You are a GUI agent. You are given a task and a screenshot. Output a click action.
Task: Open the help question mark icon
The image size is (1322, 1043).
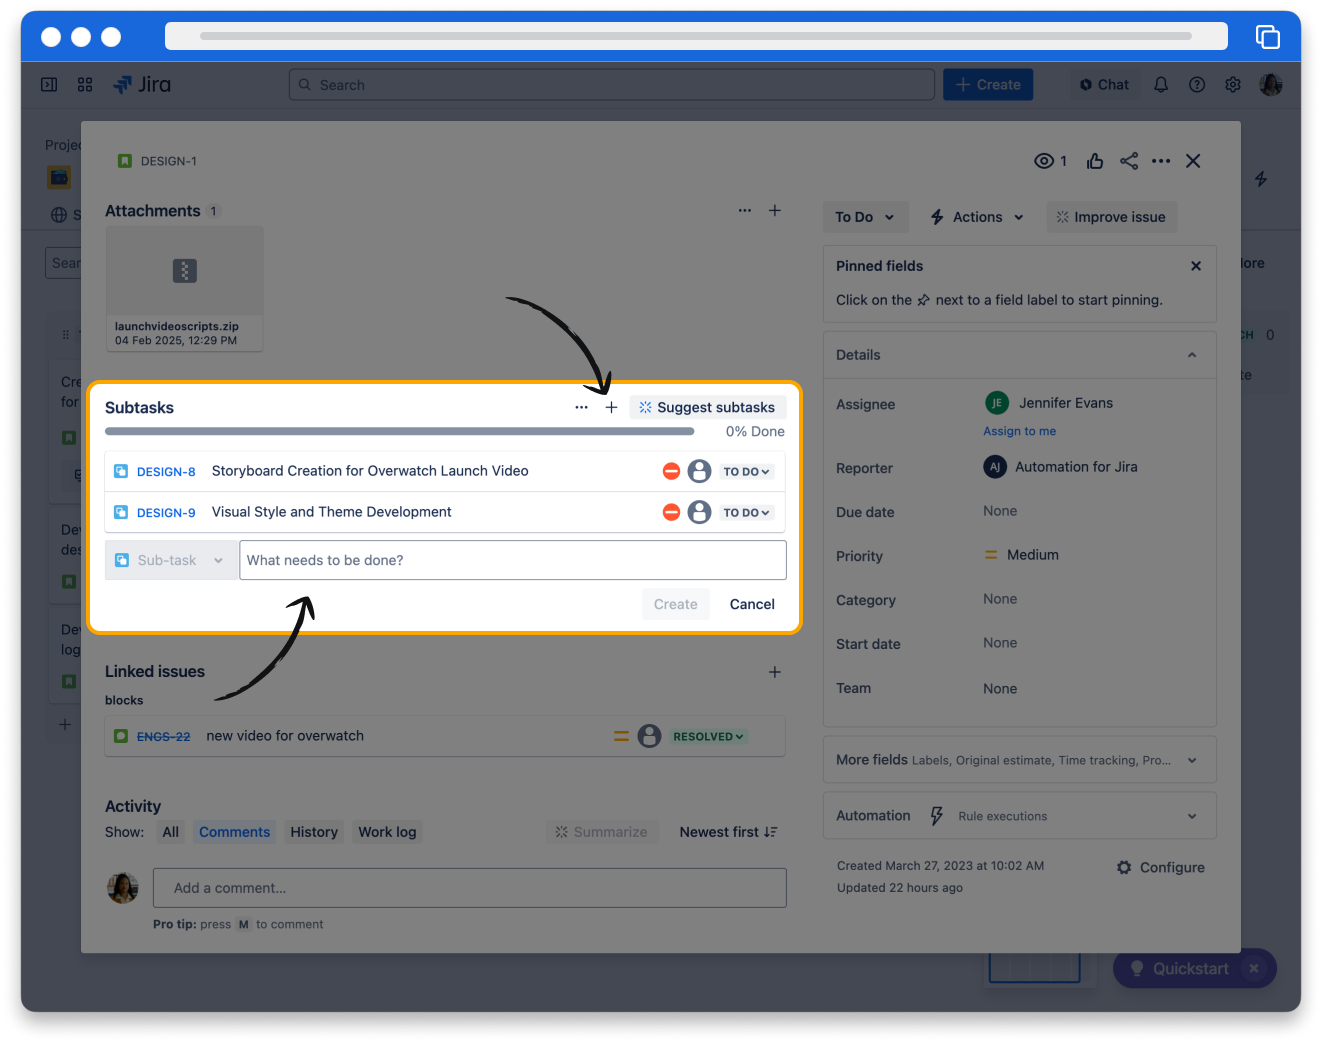[x=1197, y=85]
